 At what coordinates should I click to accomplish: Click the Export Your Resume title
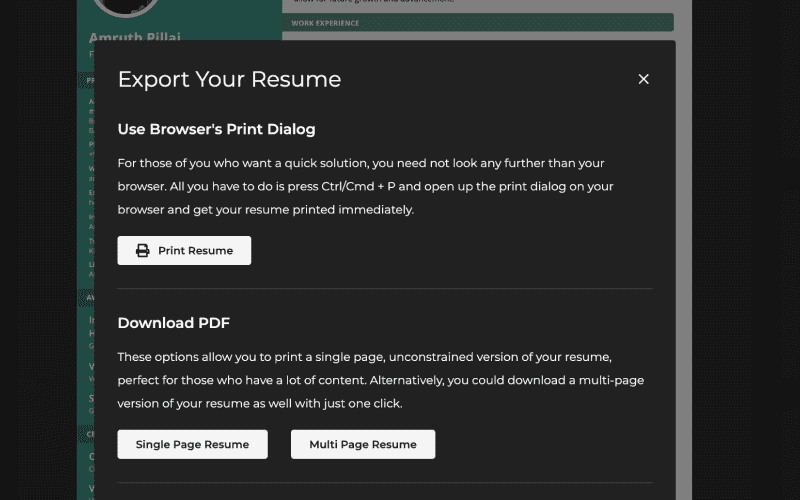229,79
